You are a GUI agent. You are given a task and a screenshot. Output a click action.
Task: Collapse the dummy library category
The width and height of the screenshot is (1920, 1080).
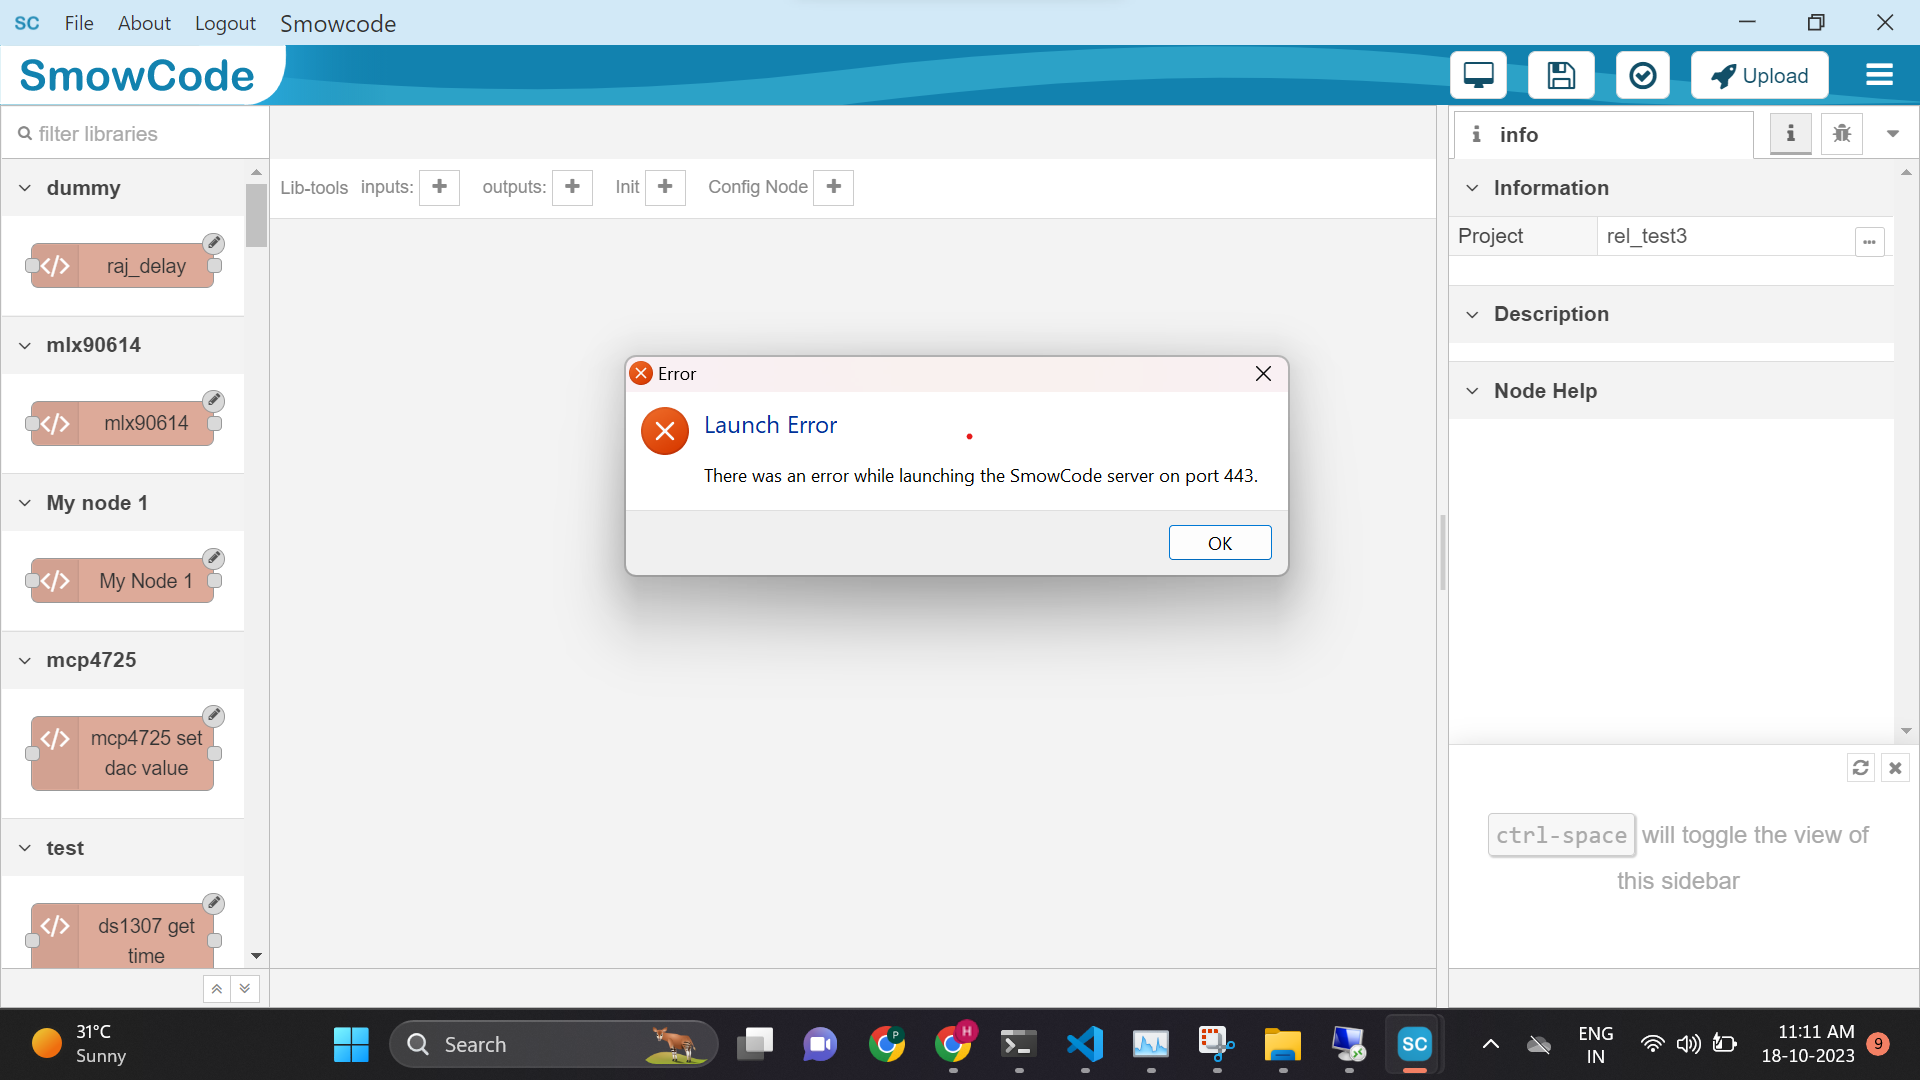coord(25,188)
